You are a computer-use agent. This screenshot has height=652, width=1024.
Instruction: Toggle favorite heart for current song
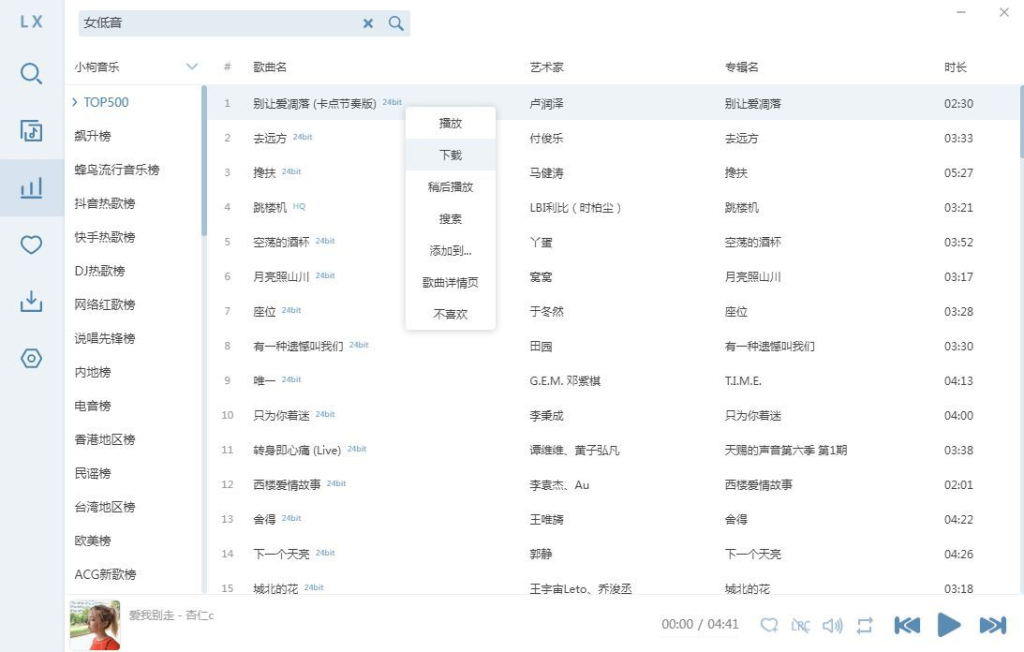pyautogui.click(x=769, y=625)
